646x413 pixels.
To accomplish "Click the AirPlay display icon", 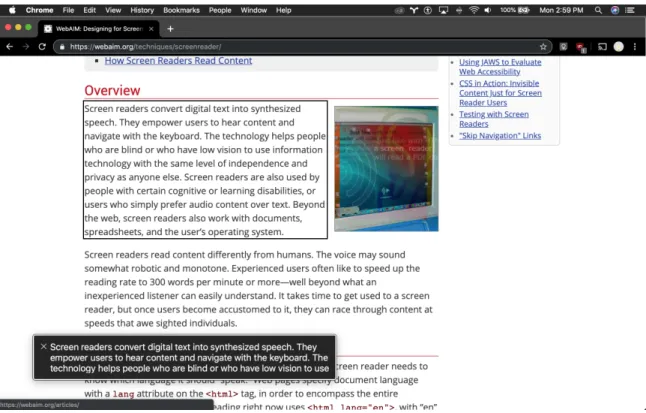I will (443, 10).
